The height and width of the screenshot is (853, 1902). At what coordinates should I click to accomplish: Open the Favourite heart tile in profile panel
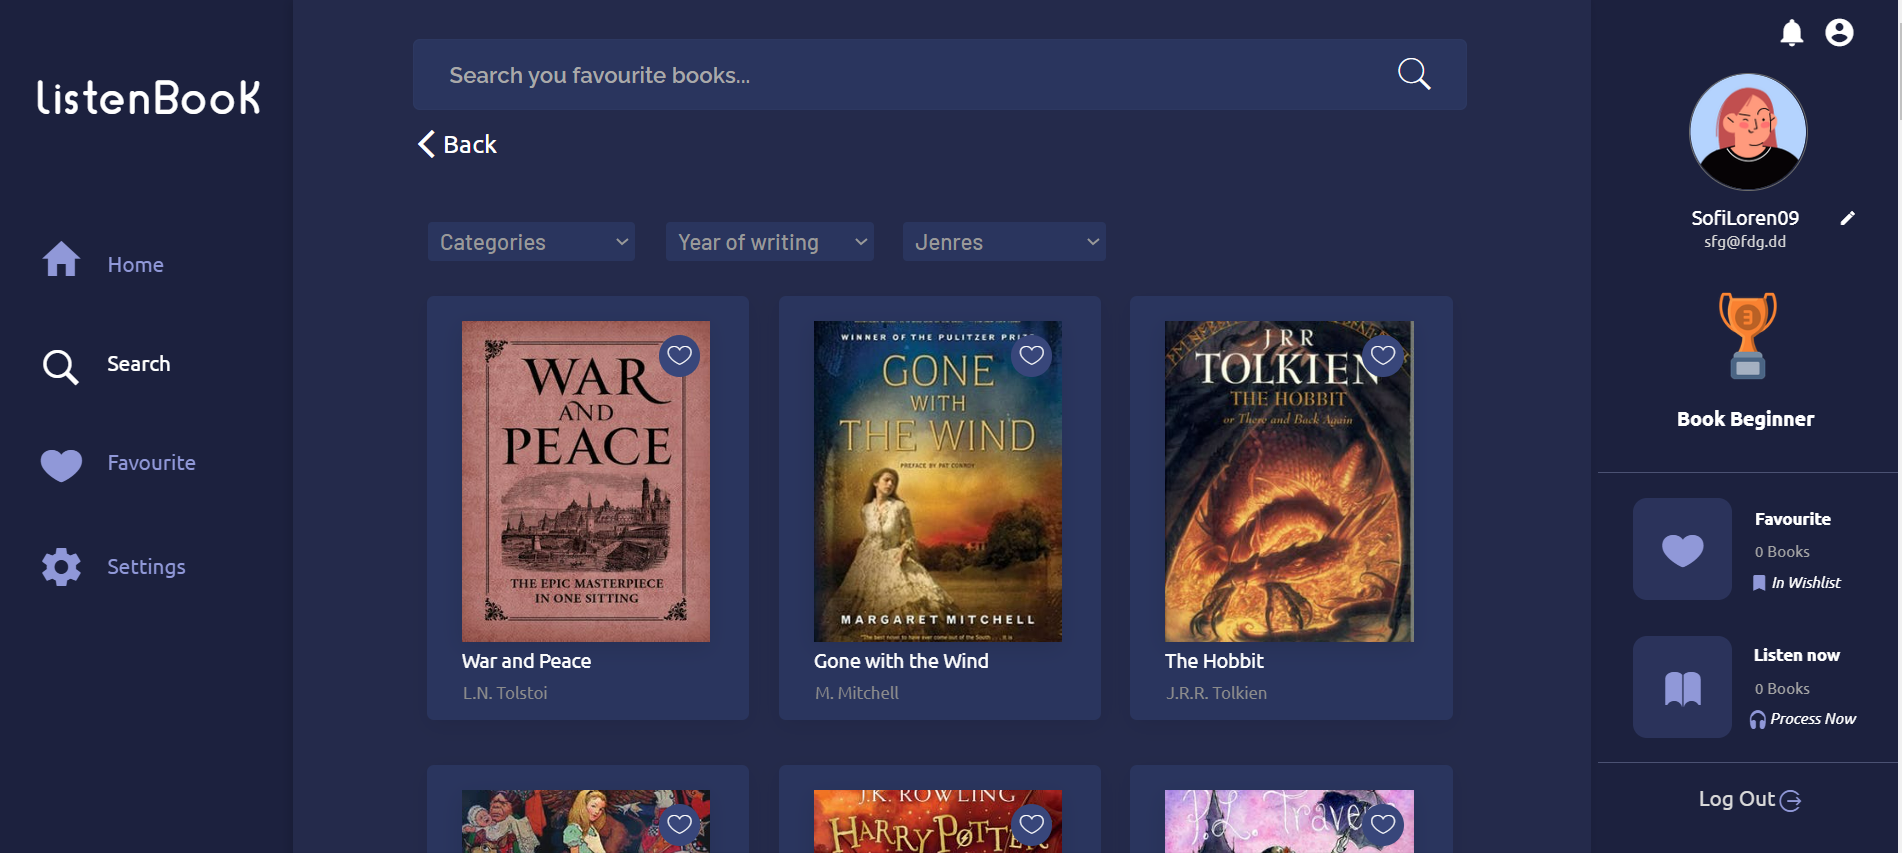(1682, 549)
